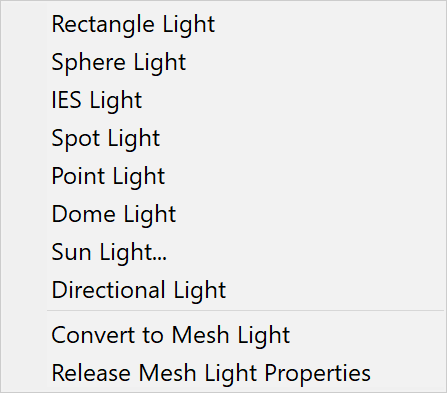
Task: Select the Dome Light entry
Action: [x=223, y=214]
